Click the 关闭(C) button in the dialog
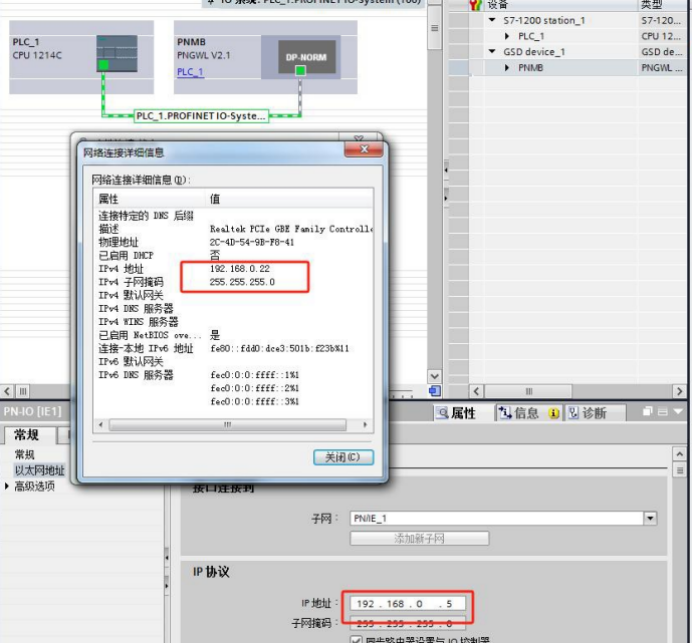Image resolution: width=692 pixels, height=644 pixels. pyautogui.click(x=343, y=457)
